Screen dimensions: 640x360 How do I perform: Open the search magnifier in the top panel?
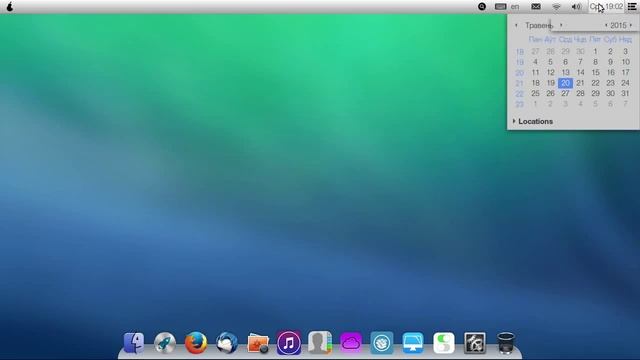coord(482,7)
